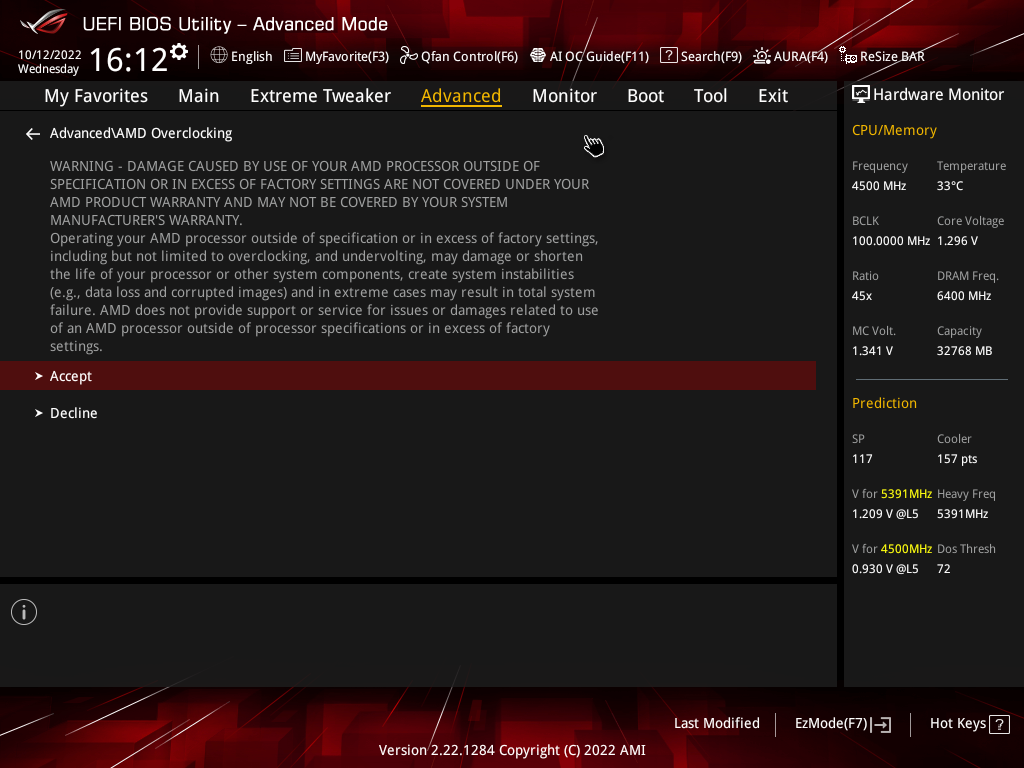
Task: Switch to Tool tab
Action: (710, 96)
